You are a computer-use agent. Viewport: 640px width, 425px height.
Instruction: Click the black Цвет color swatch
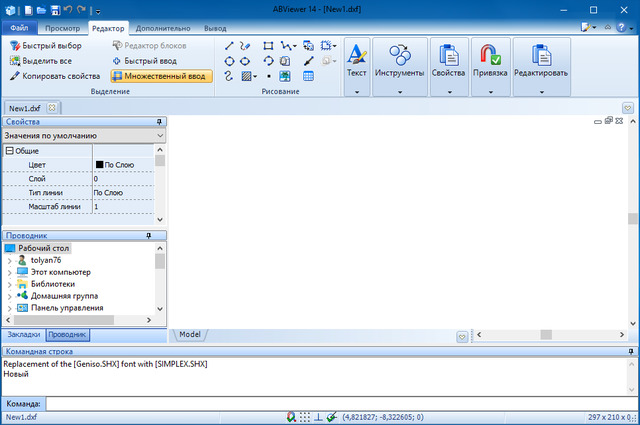(99, 164)
